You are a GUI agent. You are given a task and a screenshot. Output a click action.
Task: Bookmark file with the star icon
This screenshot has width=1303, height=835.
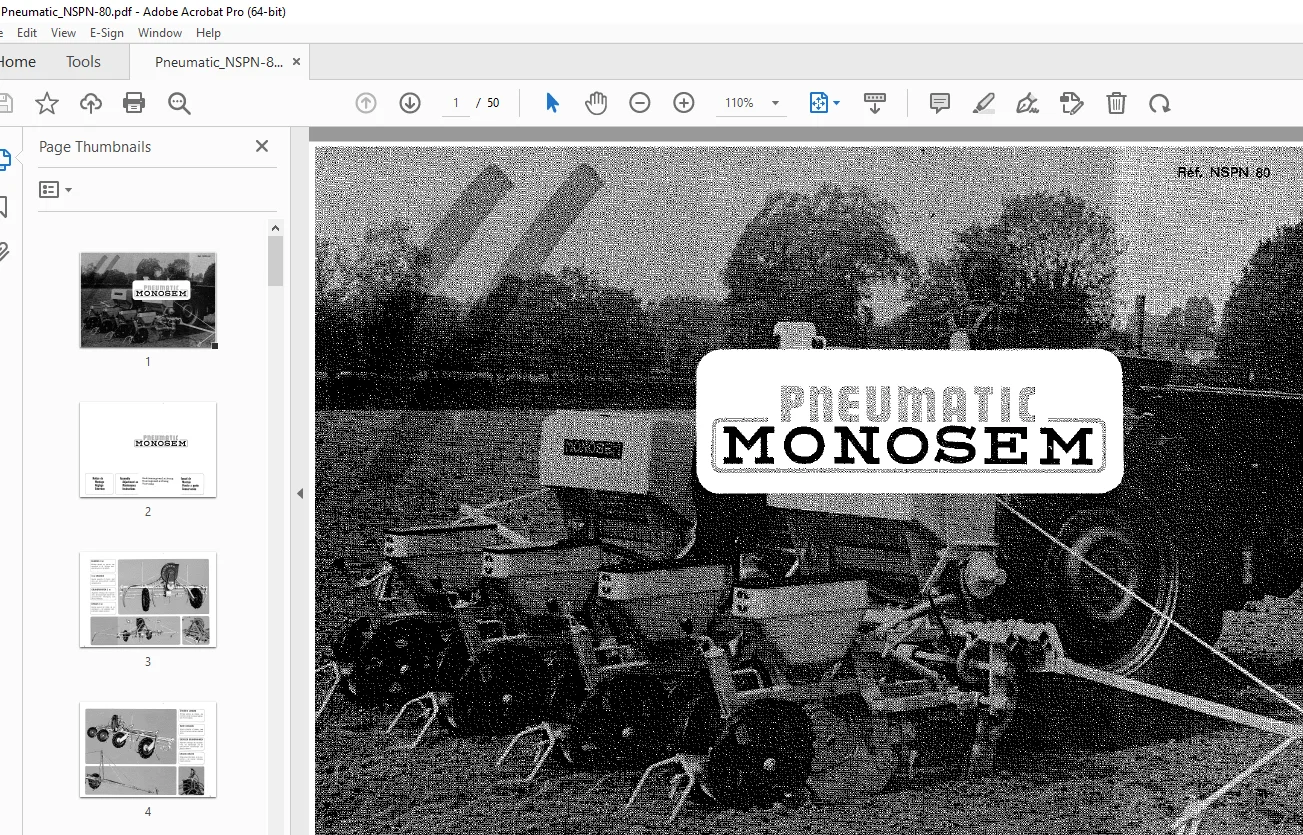(47, 103)
